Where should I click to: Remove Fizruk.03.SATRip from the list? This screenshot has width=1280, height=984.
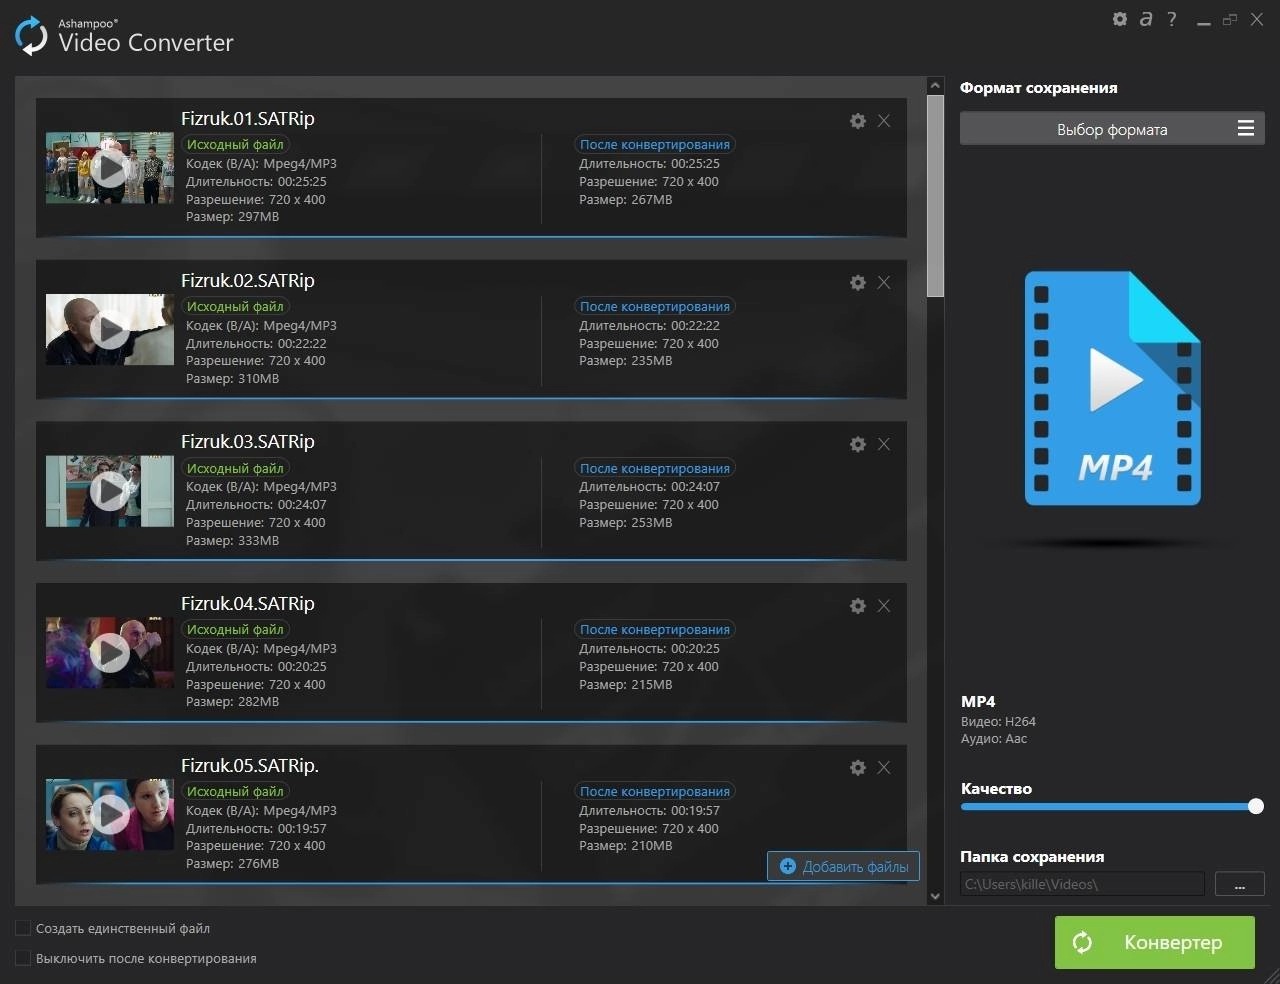(884, 444)
